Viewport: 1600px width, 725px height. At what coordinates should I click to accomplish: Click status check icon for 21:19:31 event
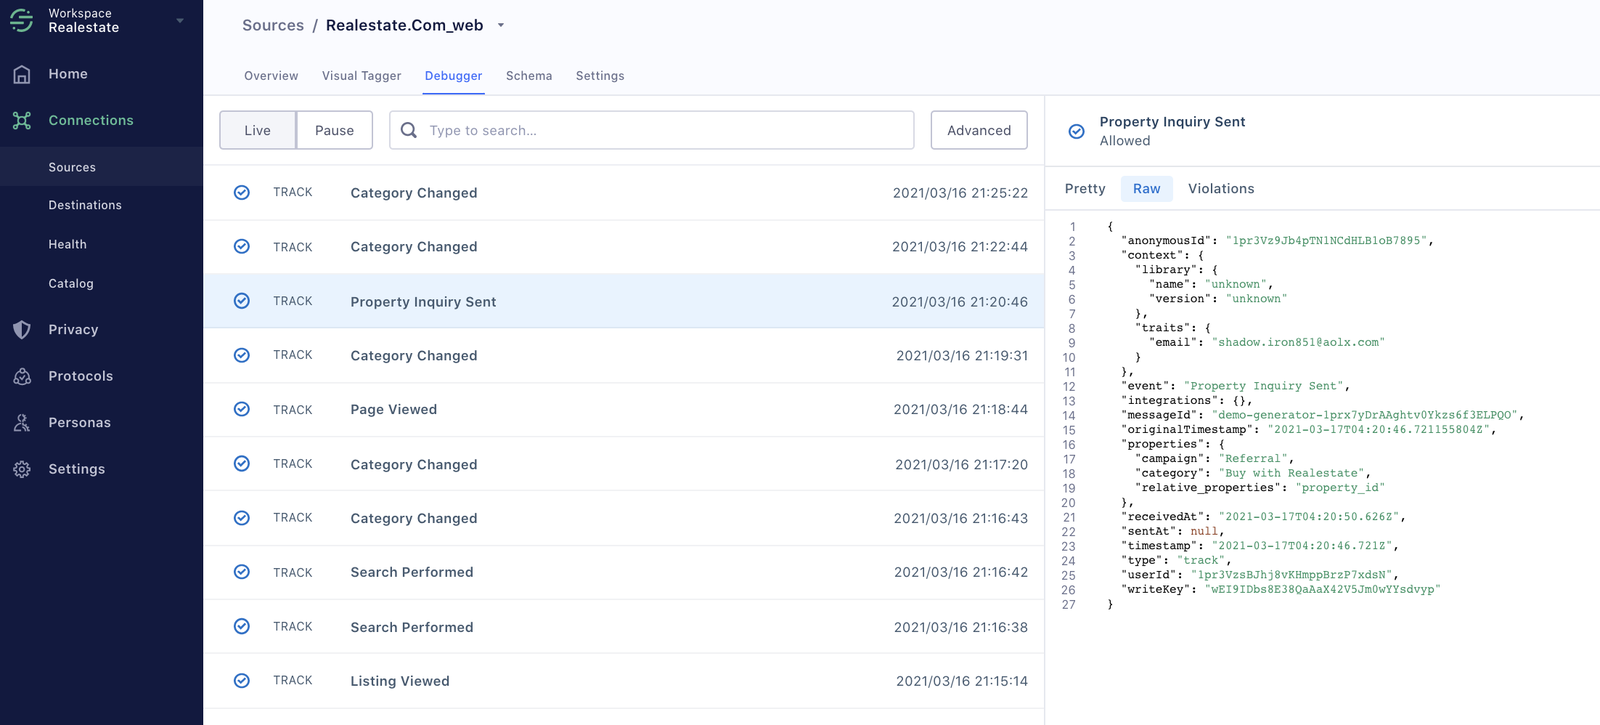tap(242, 355)
